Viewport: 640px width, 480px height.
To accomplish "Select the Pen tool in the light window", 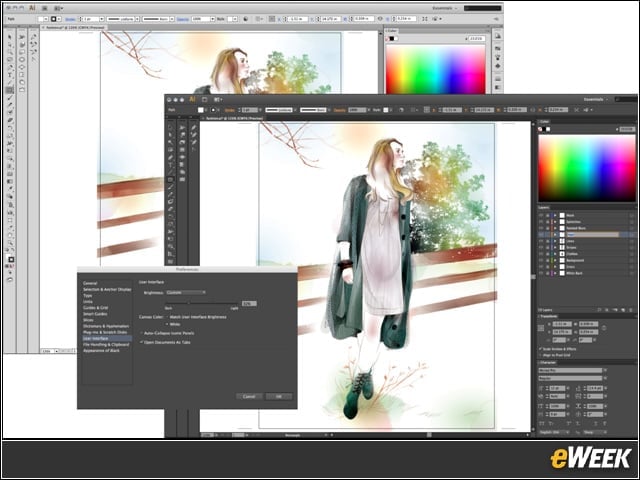I will (10, 68).
